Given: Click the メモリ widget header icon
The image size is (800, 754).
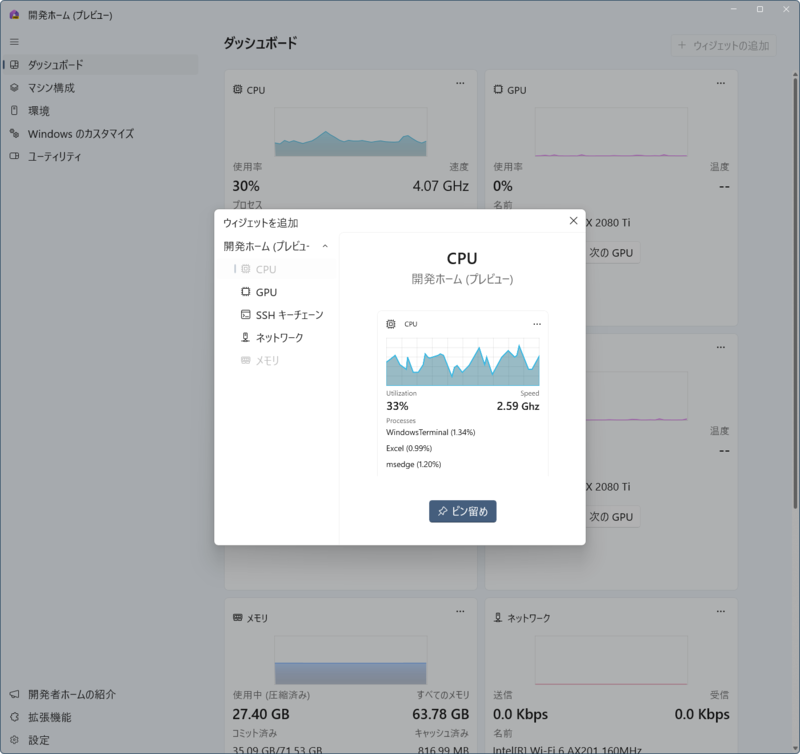Looking at the screenshot, I should [238, 618].
